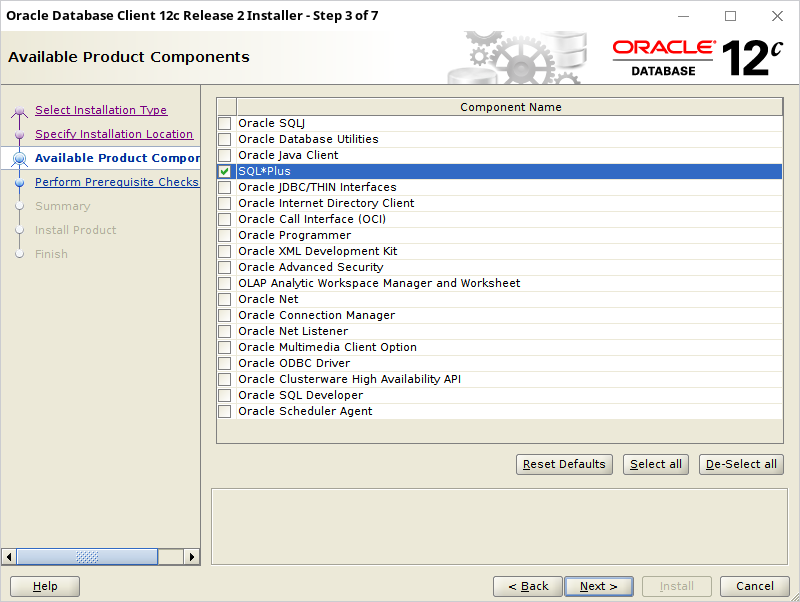Check the Oracle SQLJ checkbox
The height and width of the screenshot is (602, 800).
pyautogui.click(x=224, y=123)
